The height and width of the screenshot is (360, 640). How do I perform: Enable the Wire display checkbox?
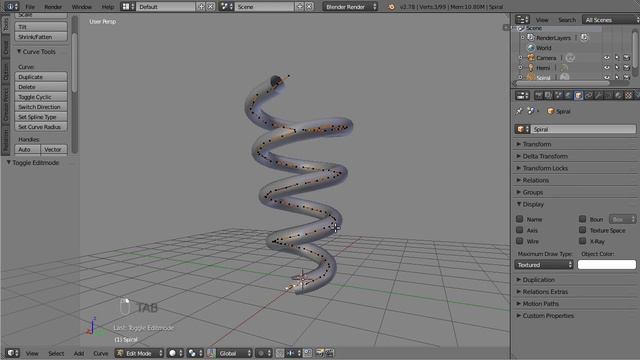pyautogui.click(x=519, y=241)
